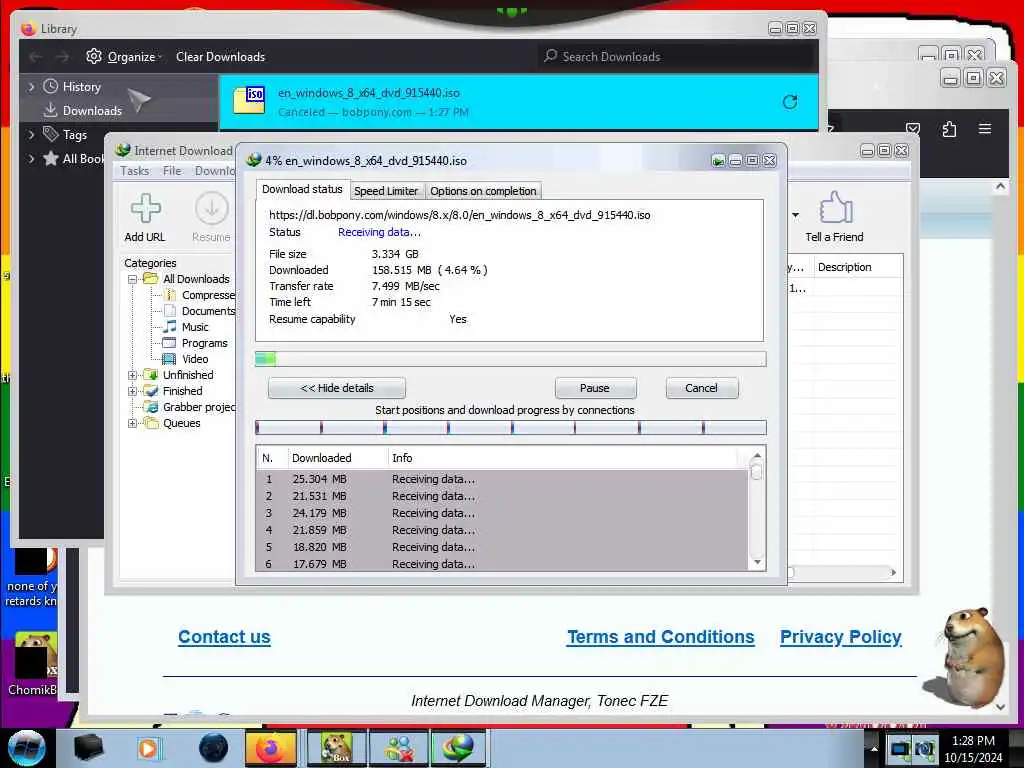Select the Documents category
Image resolution: width=1024 pixels, height=768 pixels.
[199, 311]
